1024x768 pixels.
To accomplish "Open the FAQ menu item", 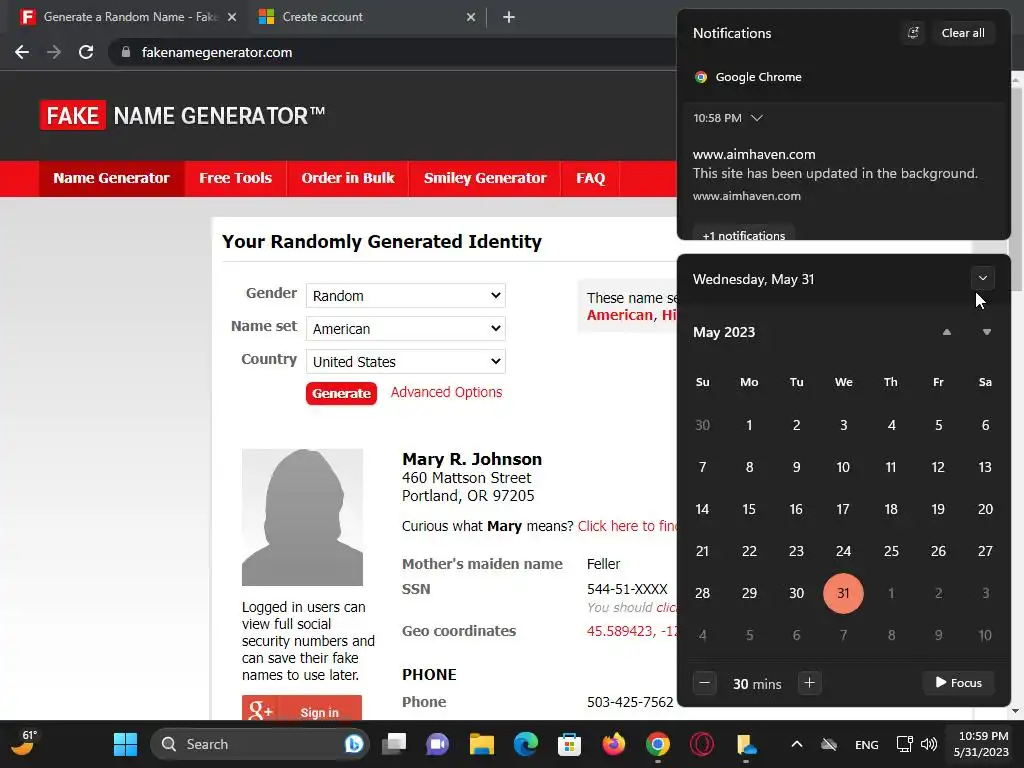I will (x=590, y=178).
